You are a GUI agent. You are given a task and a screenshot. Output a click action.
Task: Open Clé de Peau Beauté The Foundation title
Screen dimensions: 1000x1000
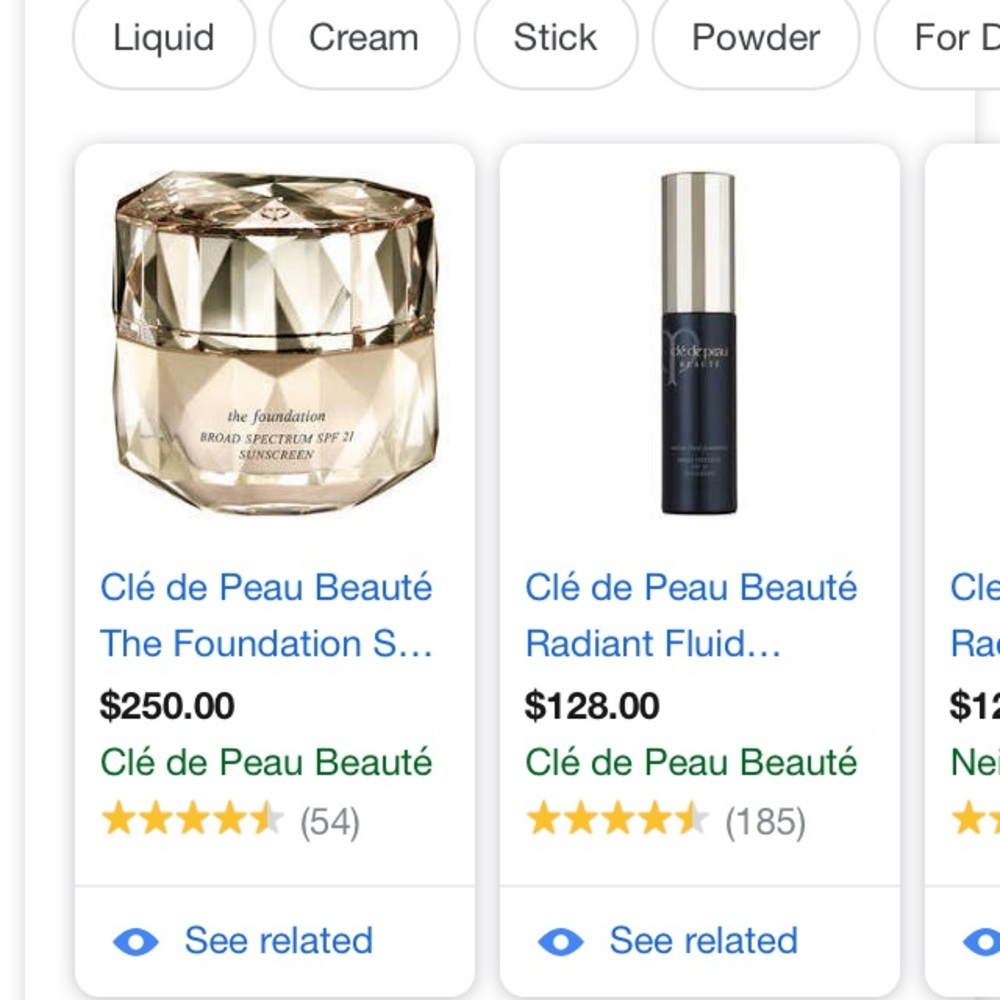pos(266,615)
